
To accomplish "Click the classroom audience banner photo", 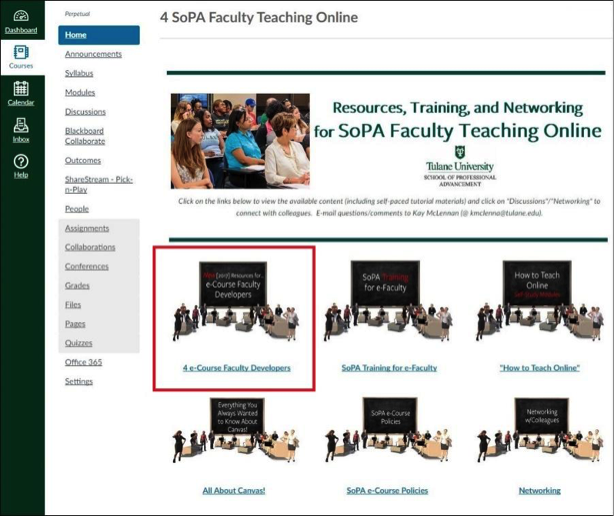I will (x=240, y=141).
